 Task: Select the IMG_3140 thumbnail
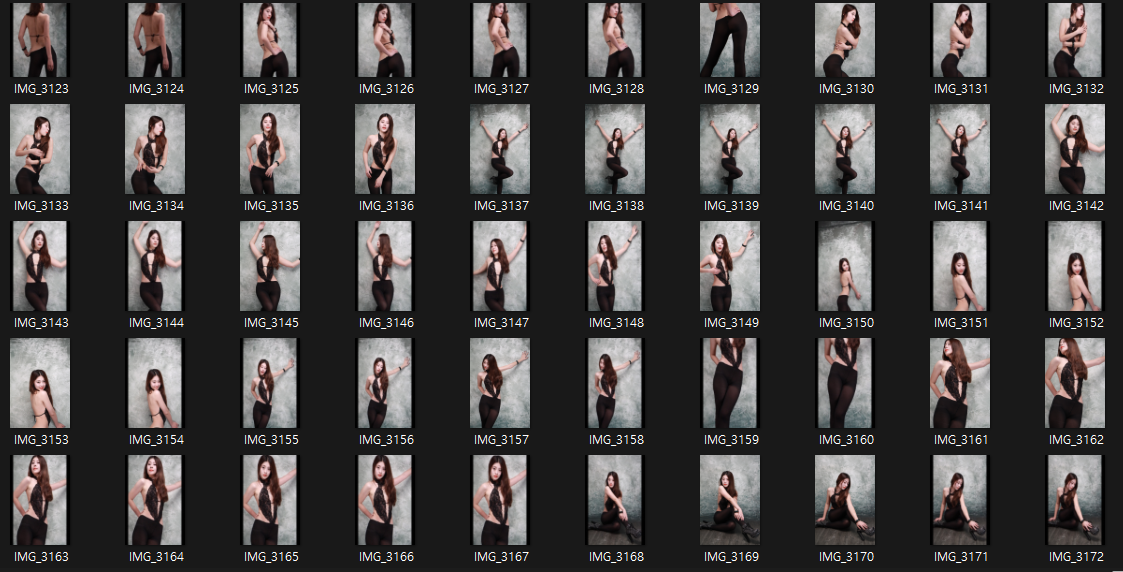point(845,149)
